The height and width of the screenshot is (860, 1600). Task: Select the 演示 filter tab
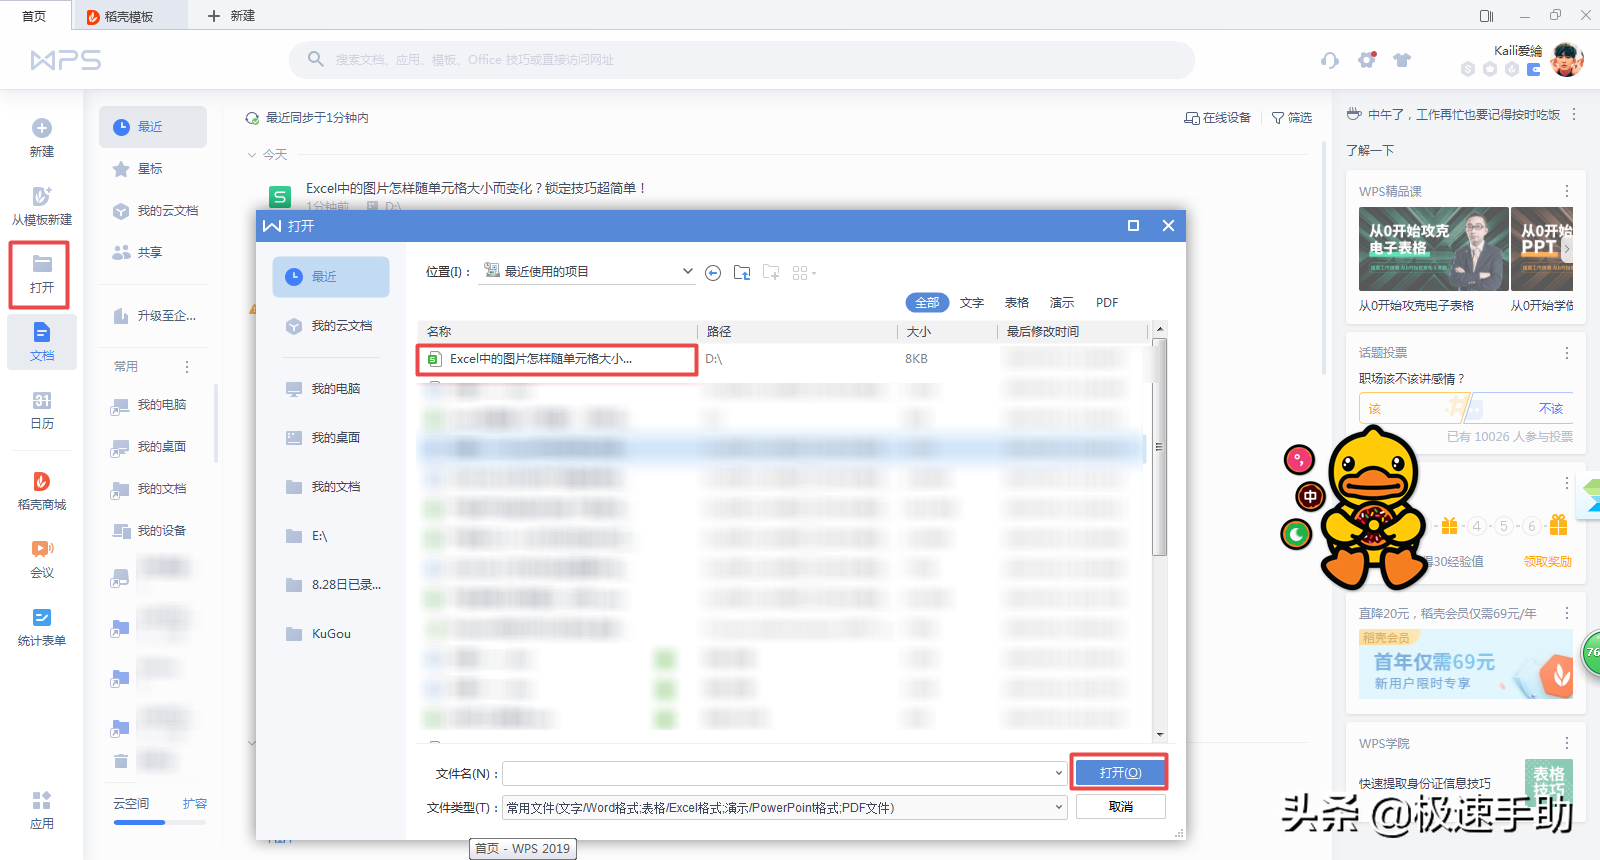point(1062,303)
